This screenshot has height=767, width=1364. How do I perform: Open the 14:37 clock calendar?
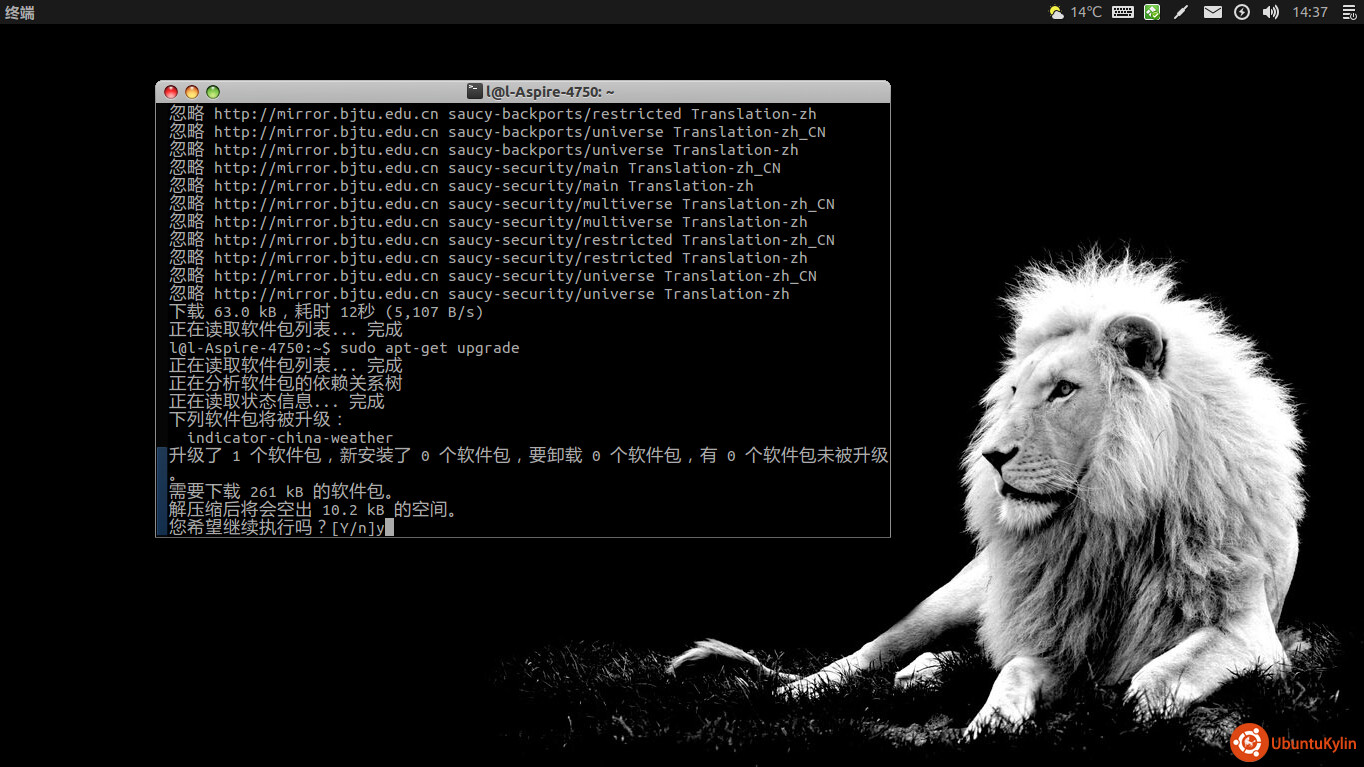[x=1309, y=12]
